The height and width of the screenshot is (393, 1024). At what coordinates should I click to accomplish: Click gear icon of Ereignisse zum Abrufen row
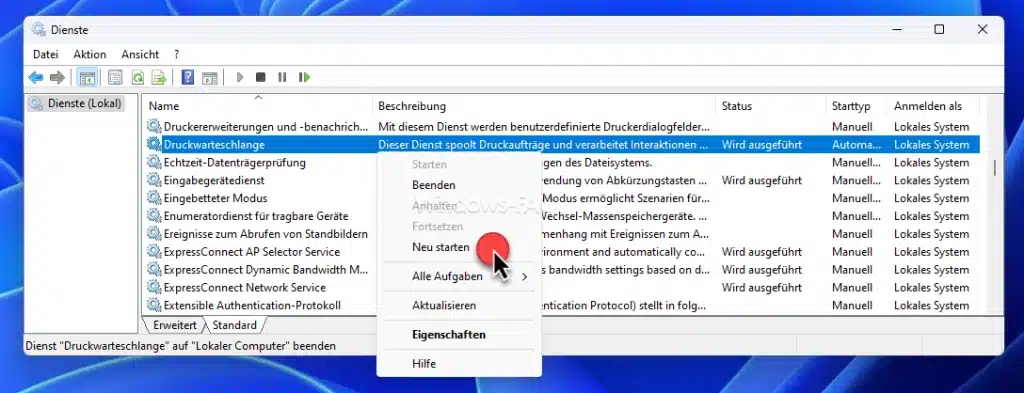point(154,234)
